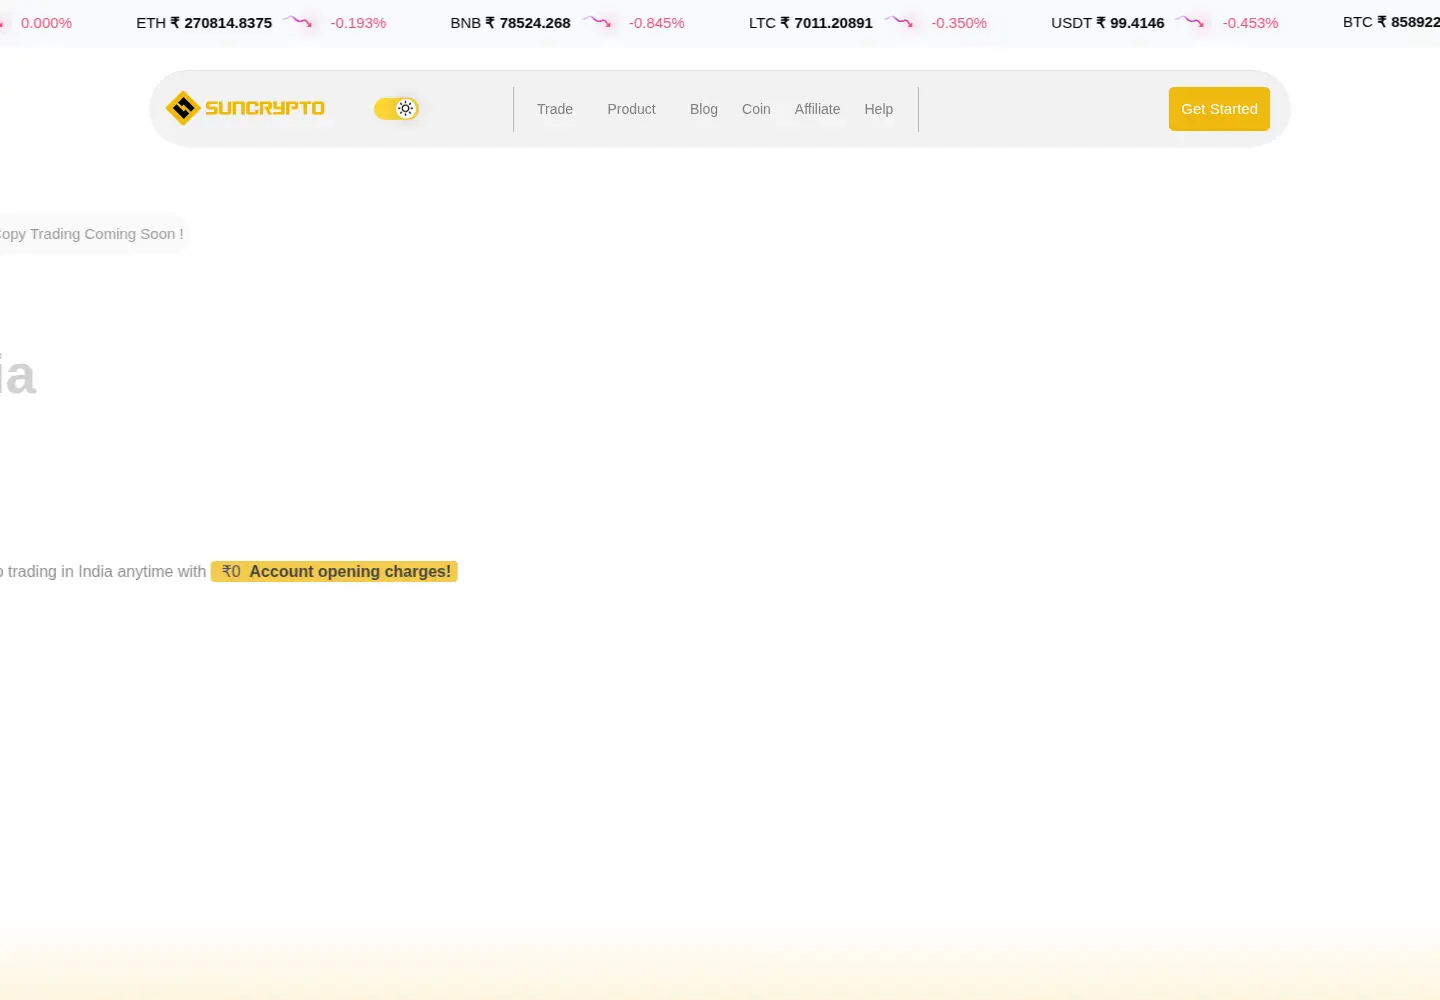Open the Affiliate page
1440x1000 pixels.
pyautogui.click(x=817, y=109)
